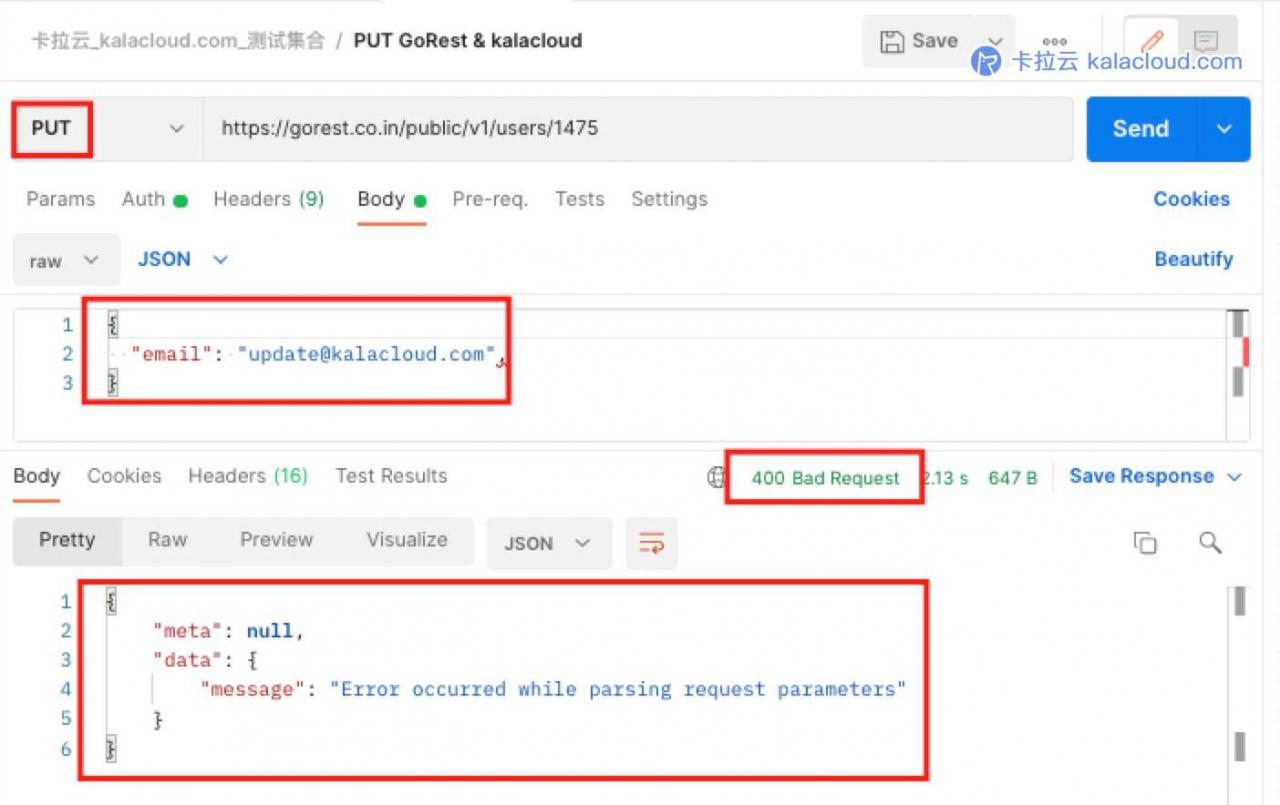
Task: Send the request
Action: point(1141,129)
